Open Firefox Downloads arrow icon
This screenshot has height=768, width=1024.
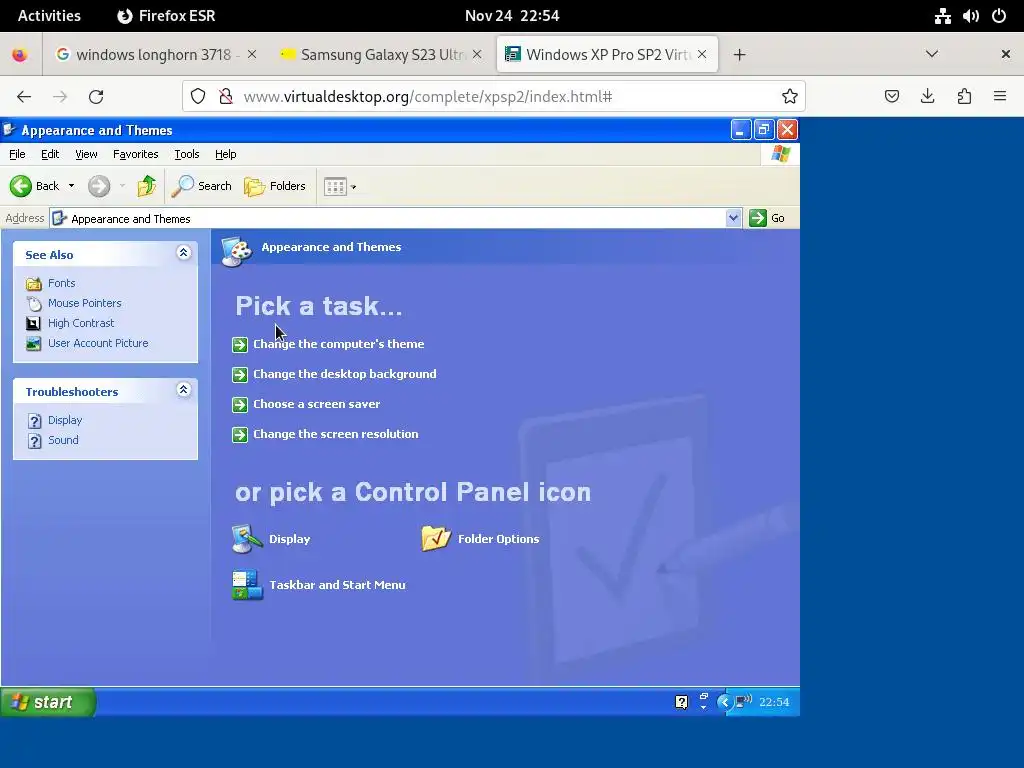[927, 97]
